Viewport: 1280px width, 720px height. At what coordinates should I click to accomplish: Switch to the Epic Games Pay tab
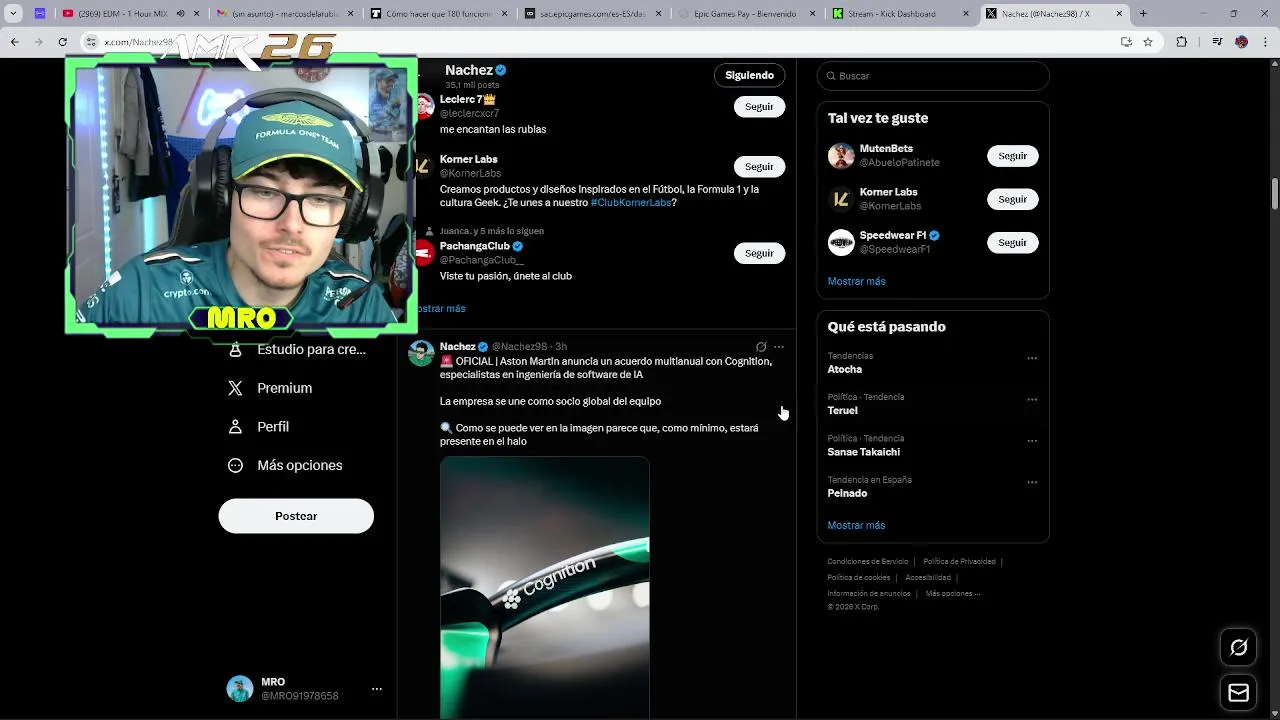click(746, 14)
